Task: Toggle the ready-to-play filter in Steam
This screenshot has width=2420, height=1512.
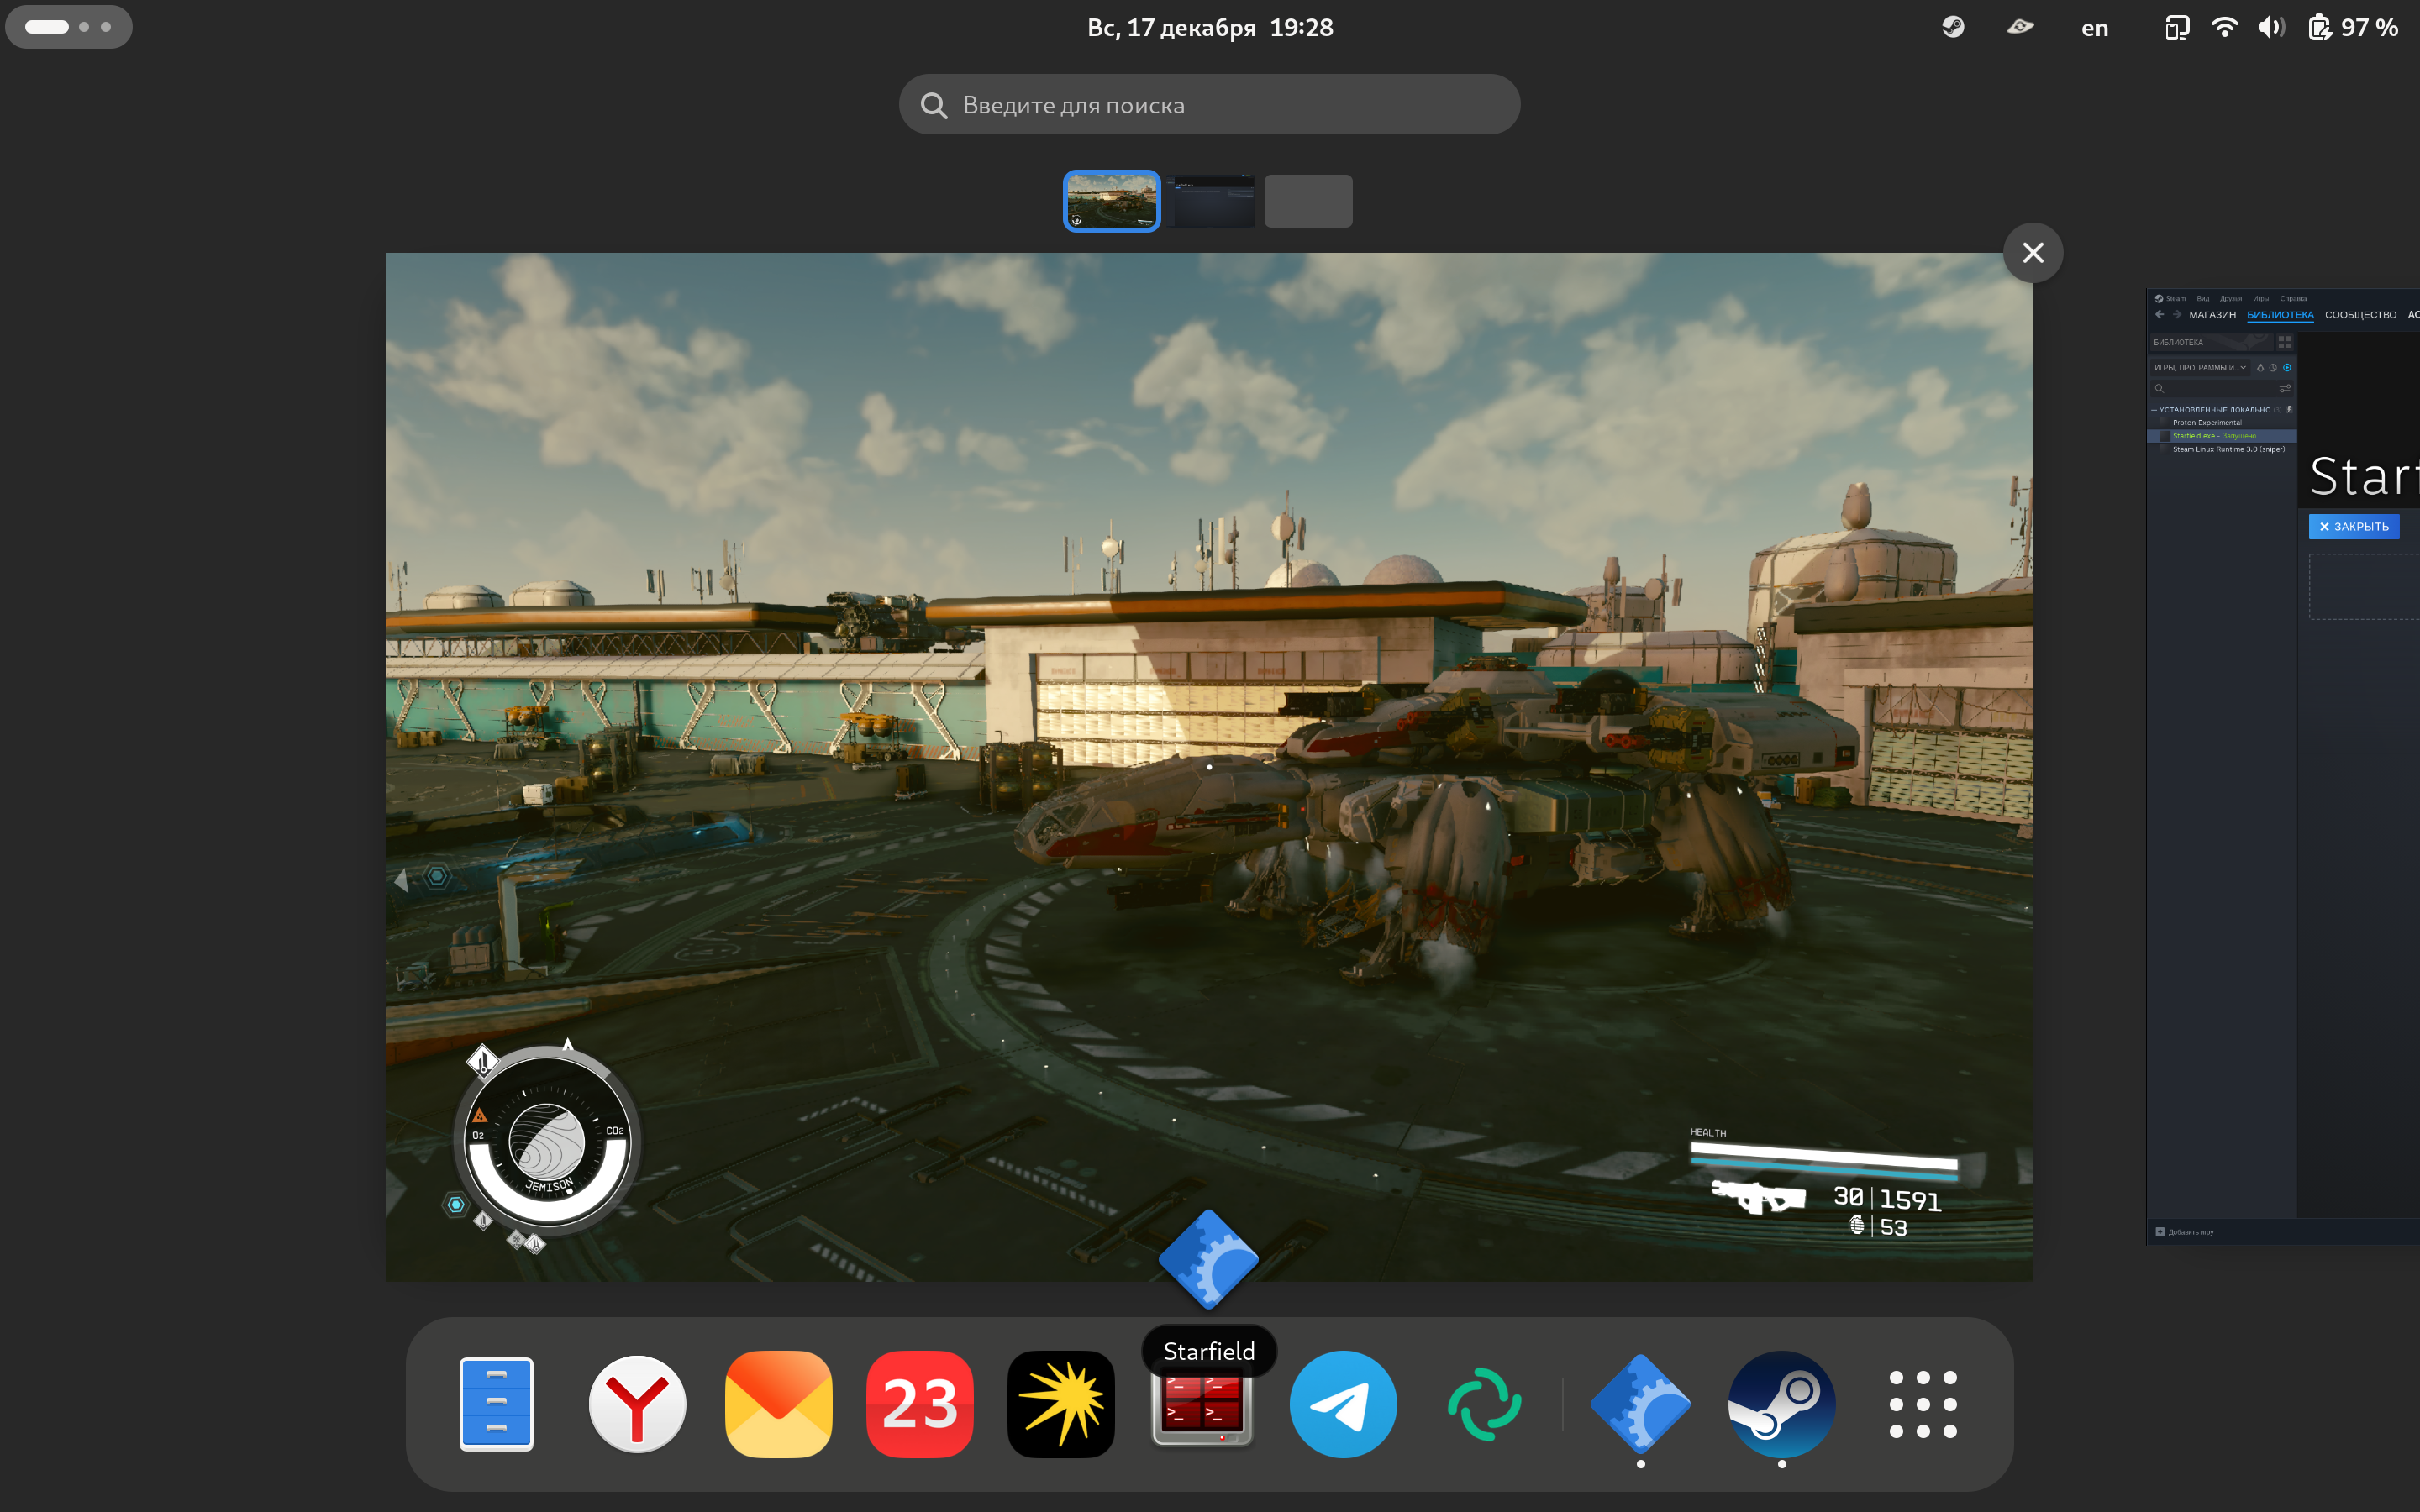Action: (2287, 368)
